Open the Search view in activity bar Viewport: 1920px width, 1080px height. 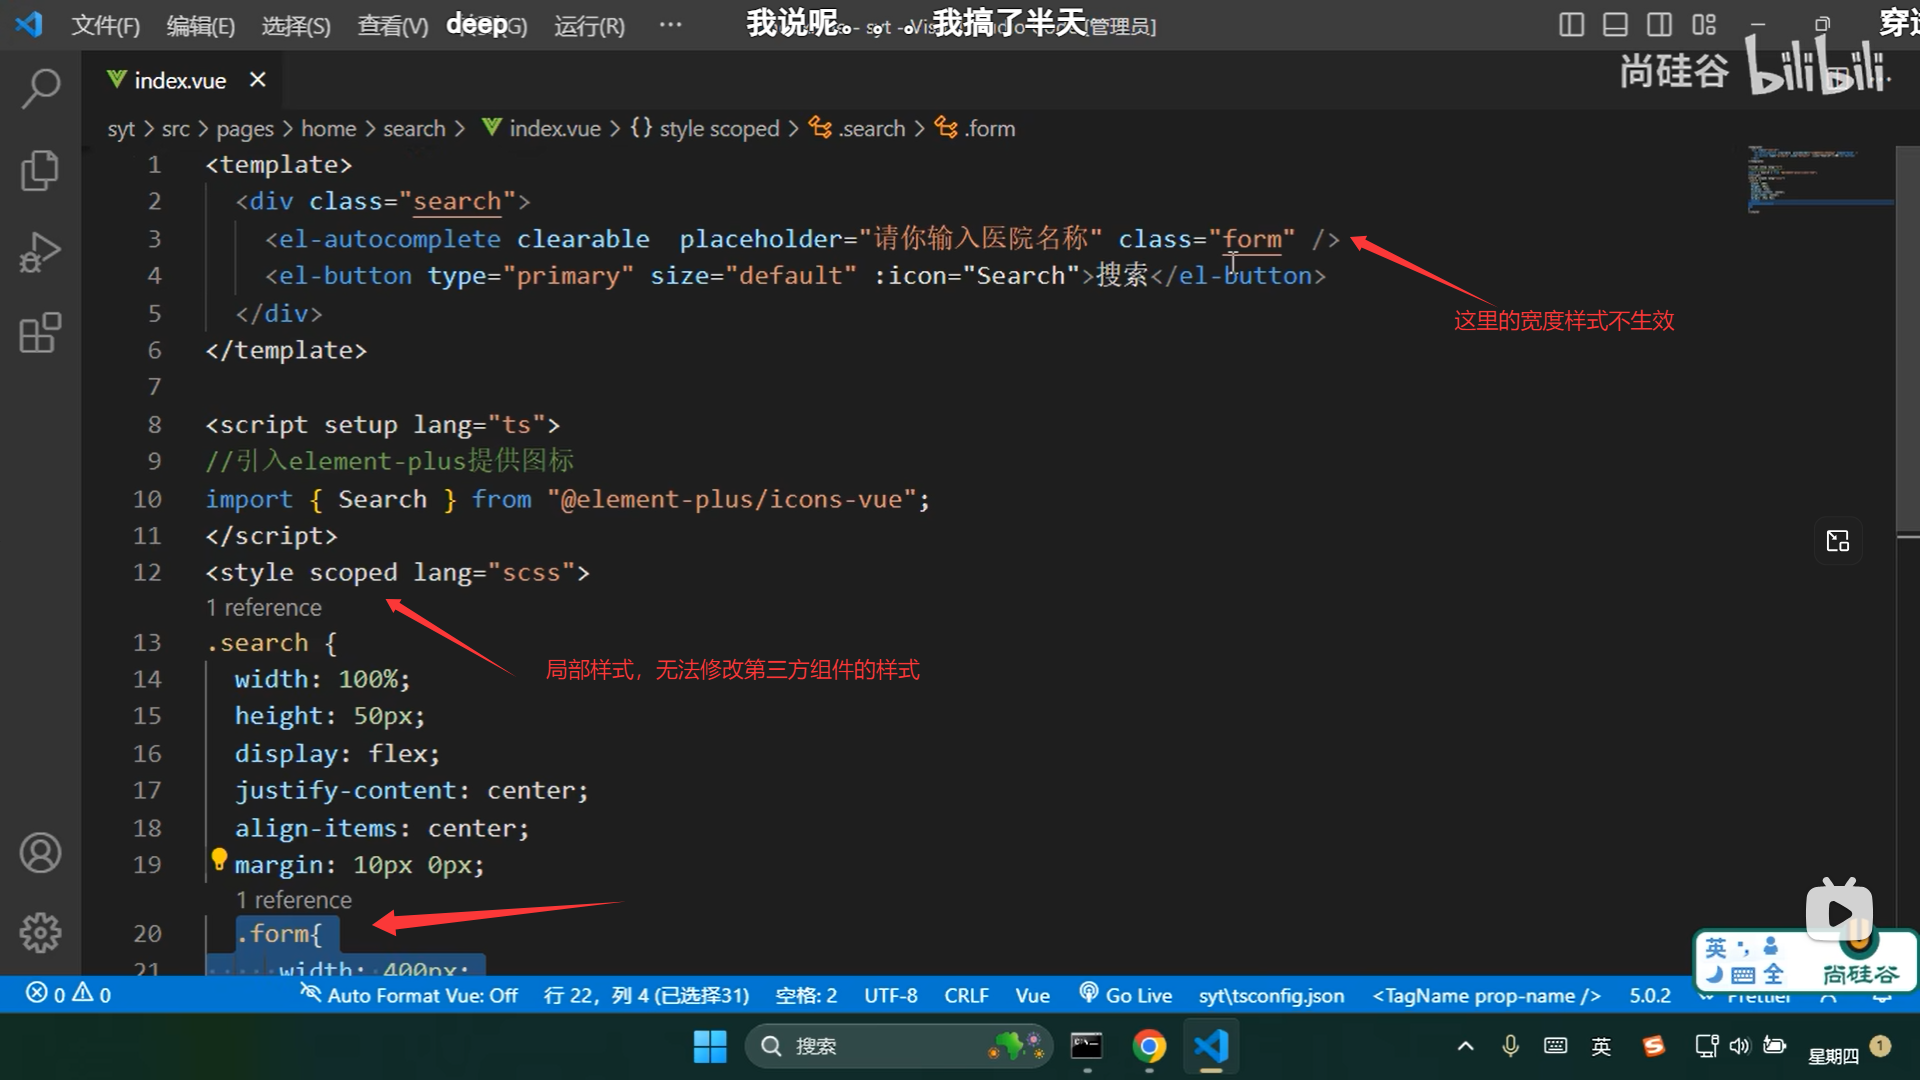click(x=40, y=88)
